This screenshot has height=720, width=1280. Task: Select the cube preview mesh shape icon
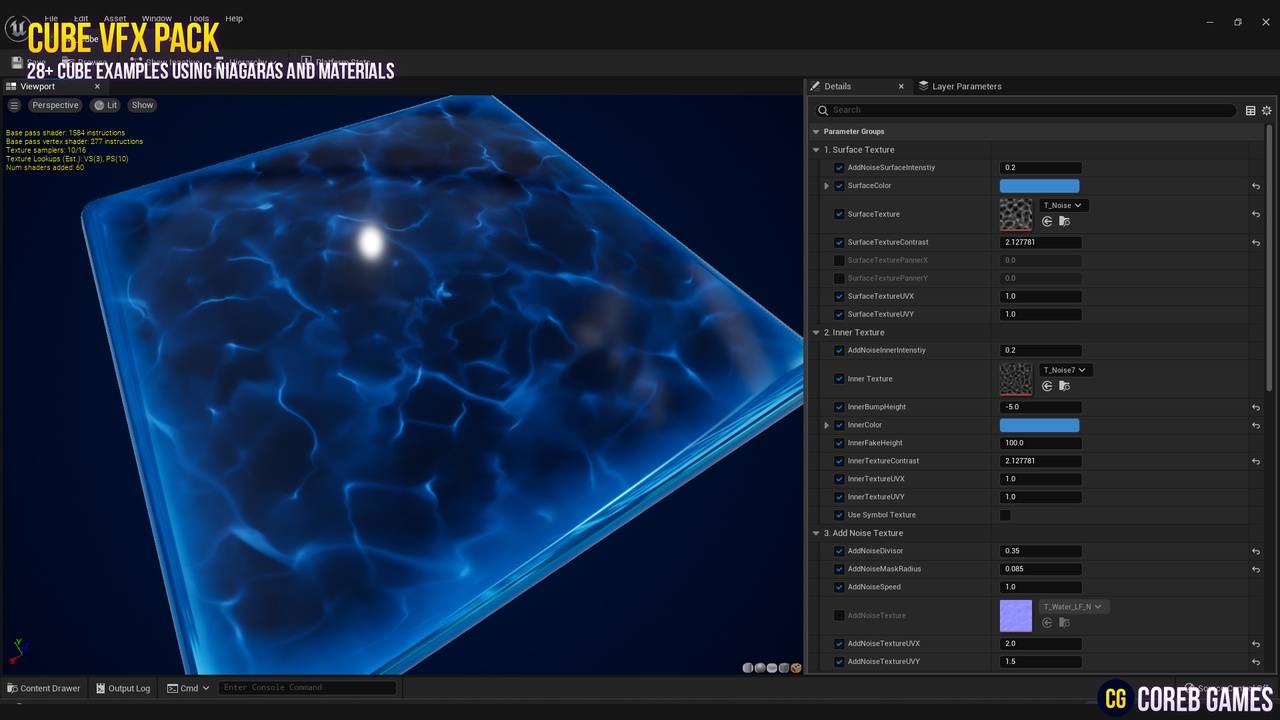point(784,668)
